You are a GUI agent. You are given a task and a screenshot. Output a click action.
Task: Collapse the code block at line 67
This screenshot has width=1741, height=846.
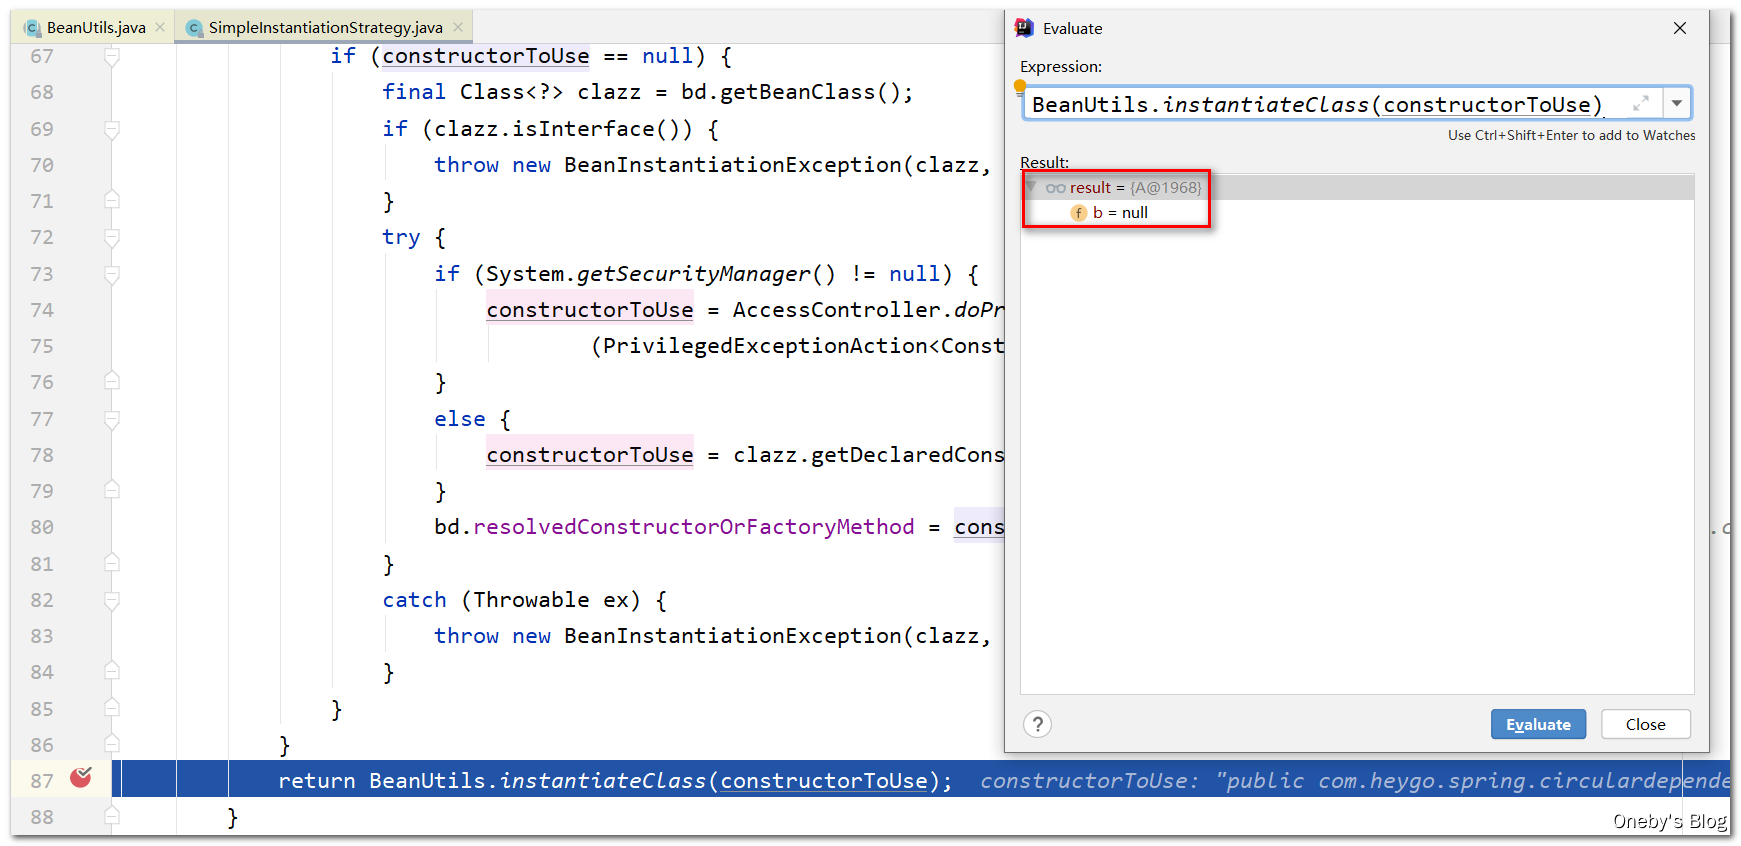tap(112, 57)
